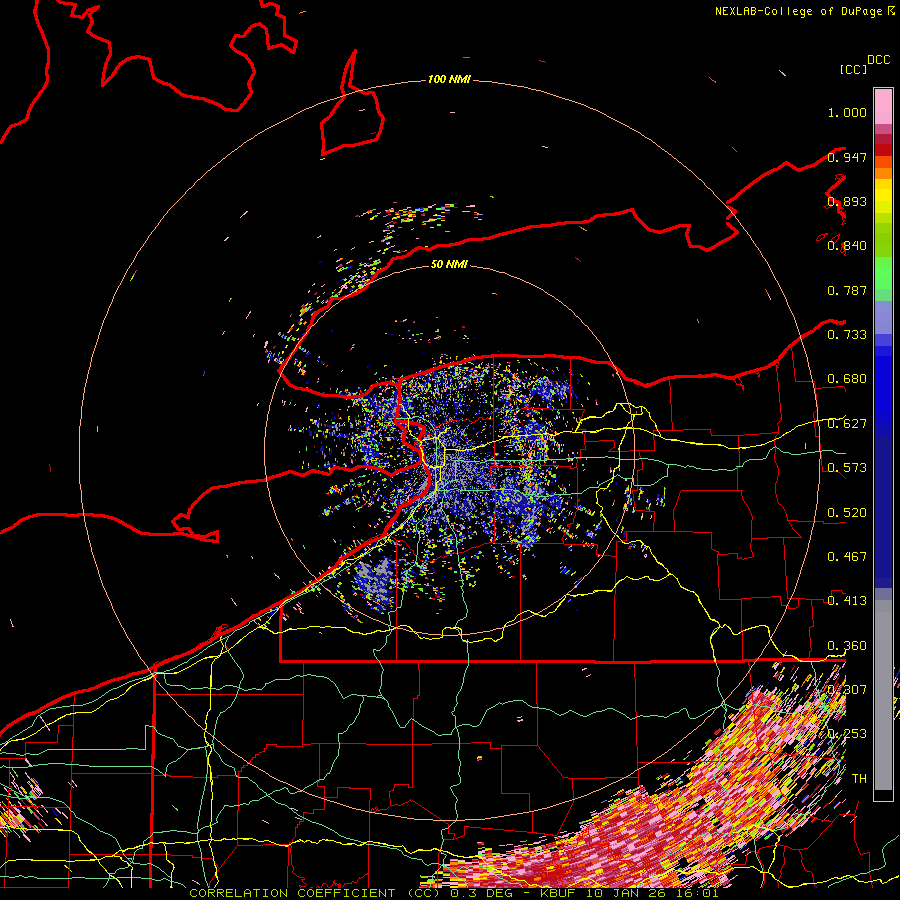The height and width of the screenshot is (900, 900).
Task: Click the TH threshold label on the scale
Action: click(x=859, y=779)
